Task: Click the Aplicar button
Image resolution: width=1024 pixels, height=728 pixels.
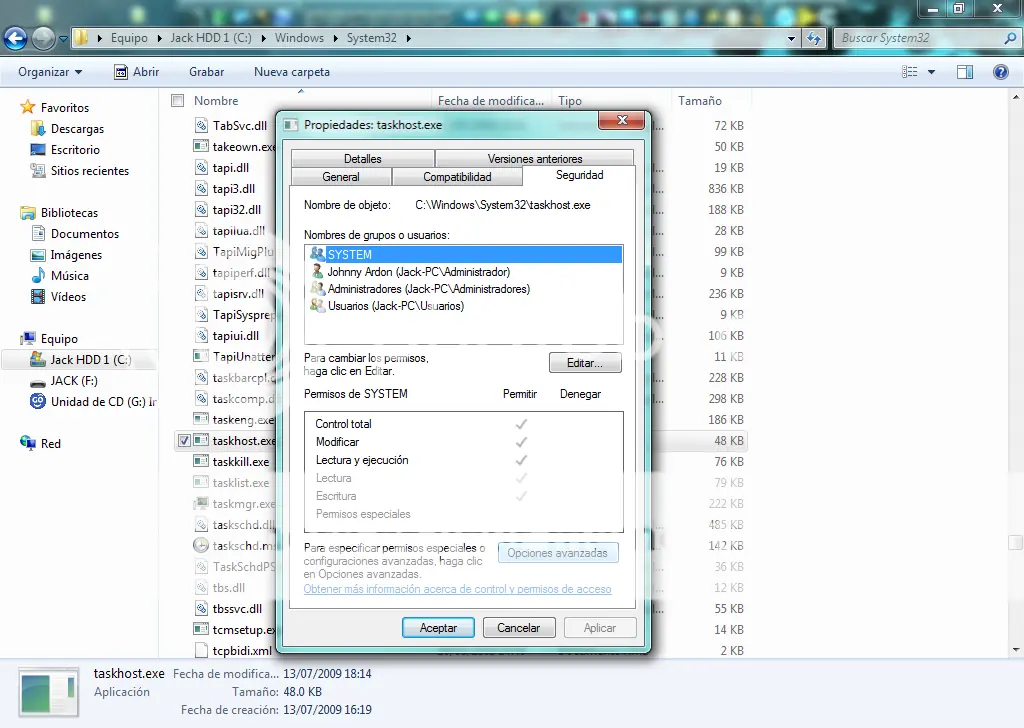Action: [x=600, y=628]
